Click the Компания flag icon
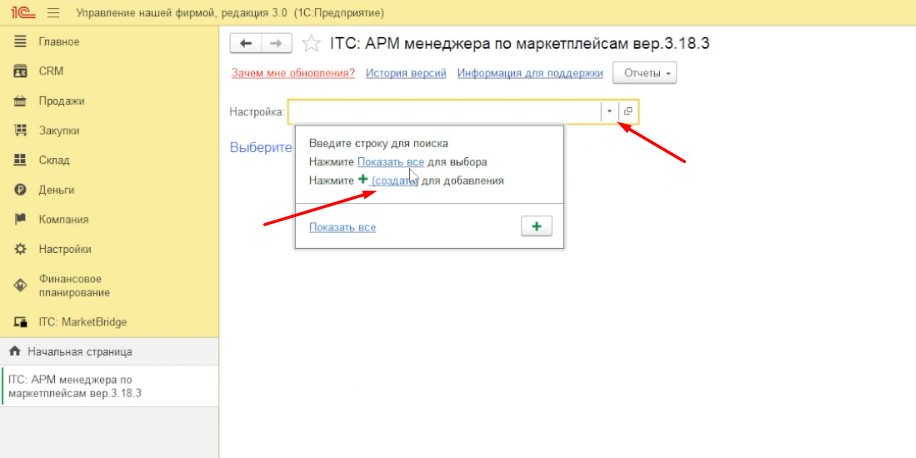Screen dimensions: 916x458 click(20, 219)
